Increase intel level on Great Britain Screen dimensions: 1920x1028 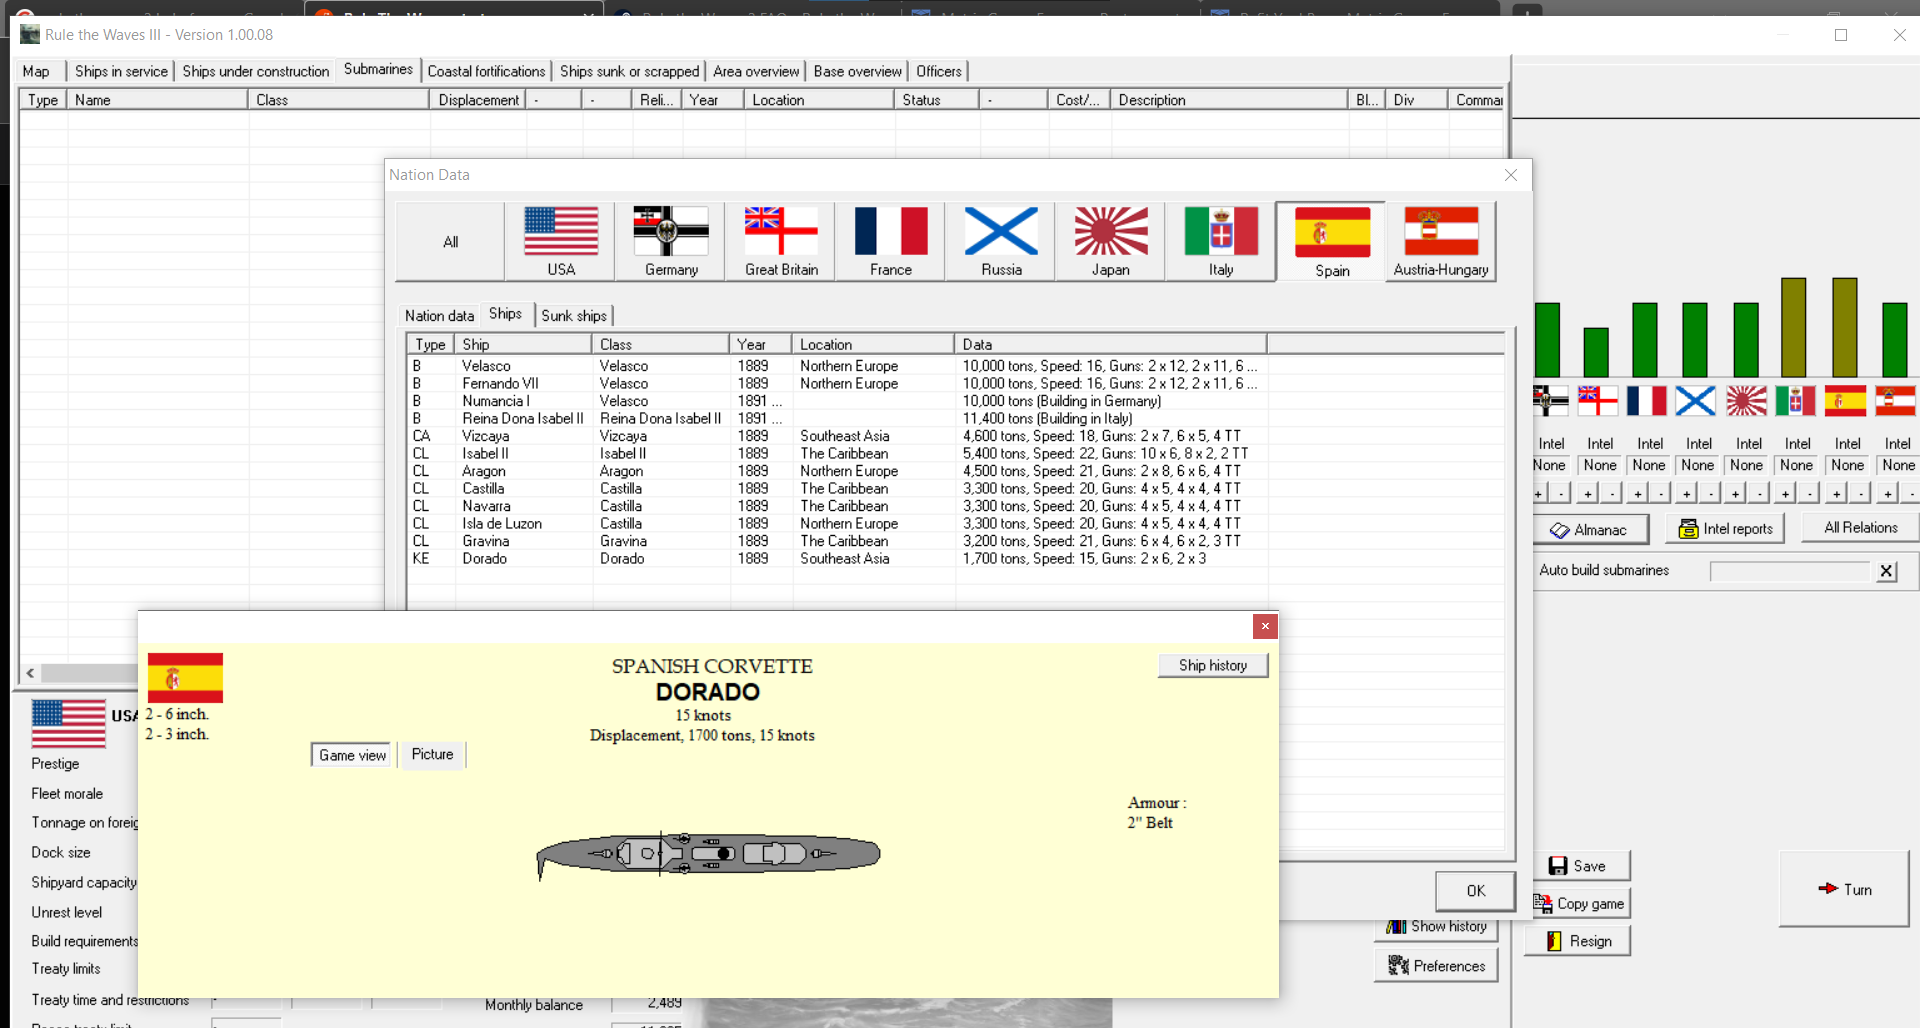pos(1587,493)
